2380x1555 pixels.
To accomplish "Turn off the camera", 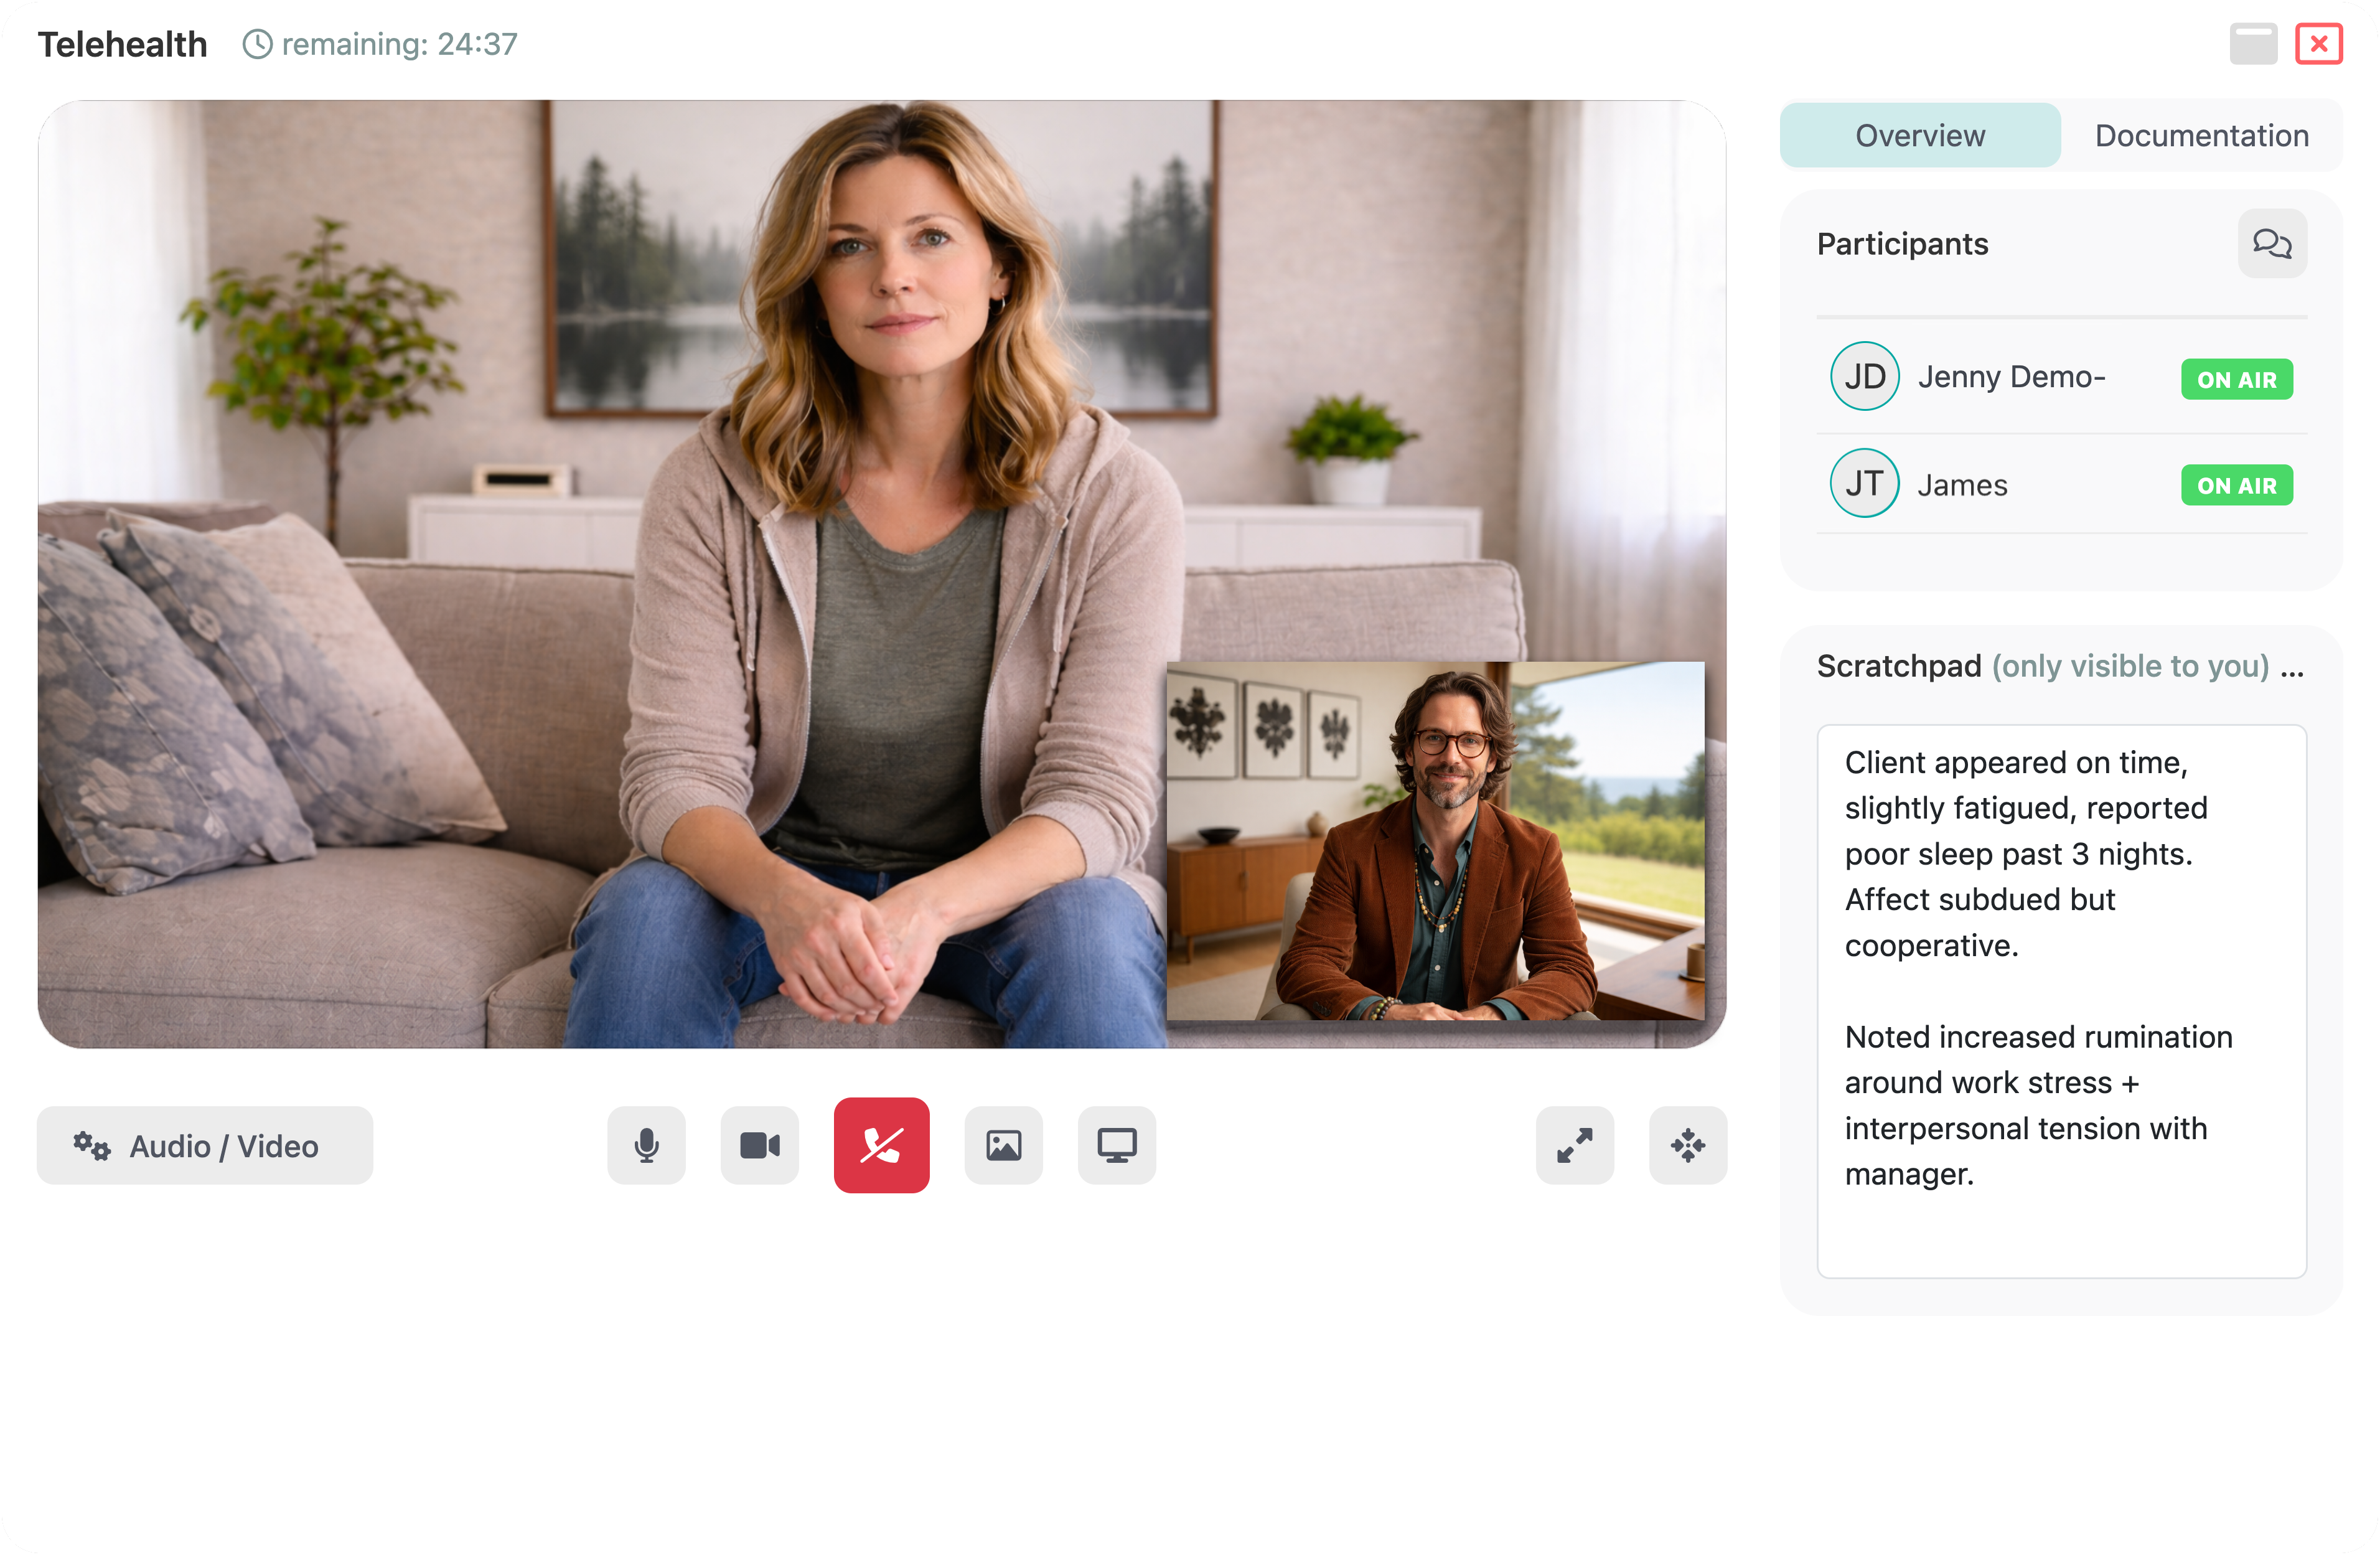I will coord(760,1145).
